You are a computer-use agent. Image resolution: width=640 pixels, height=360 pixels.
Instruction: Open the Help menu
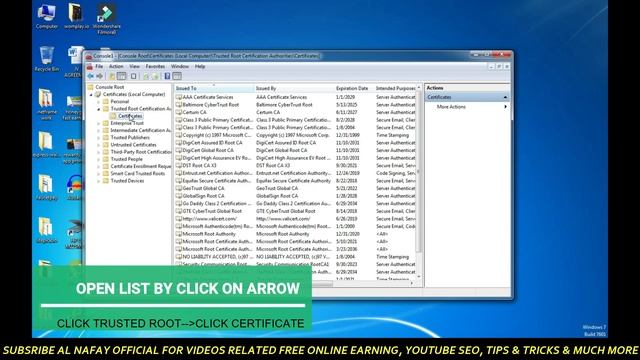pos(200,67)
